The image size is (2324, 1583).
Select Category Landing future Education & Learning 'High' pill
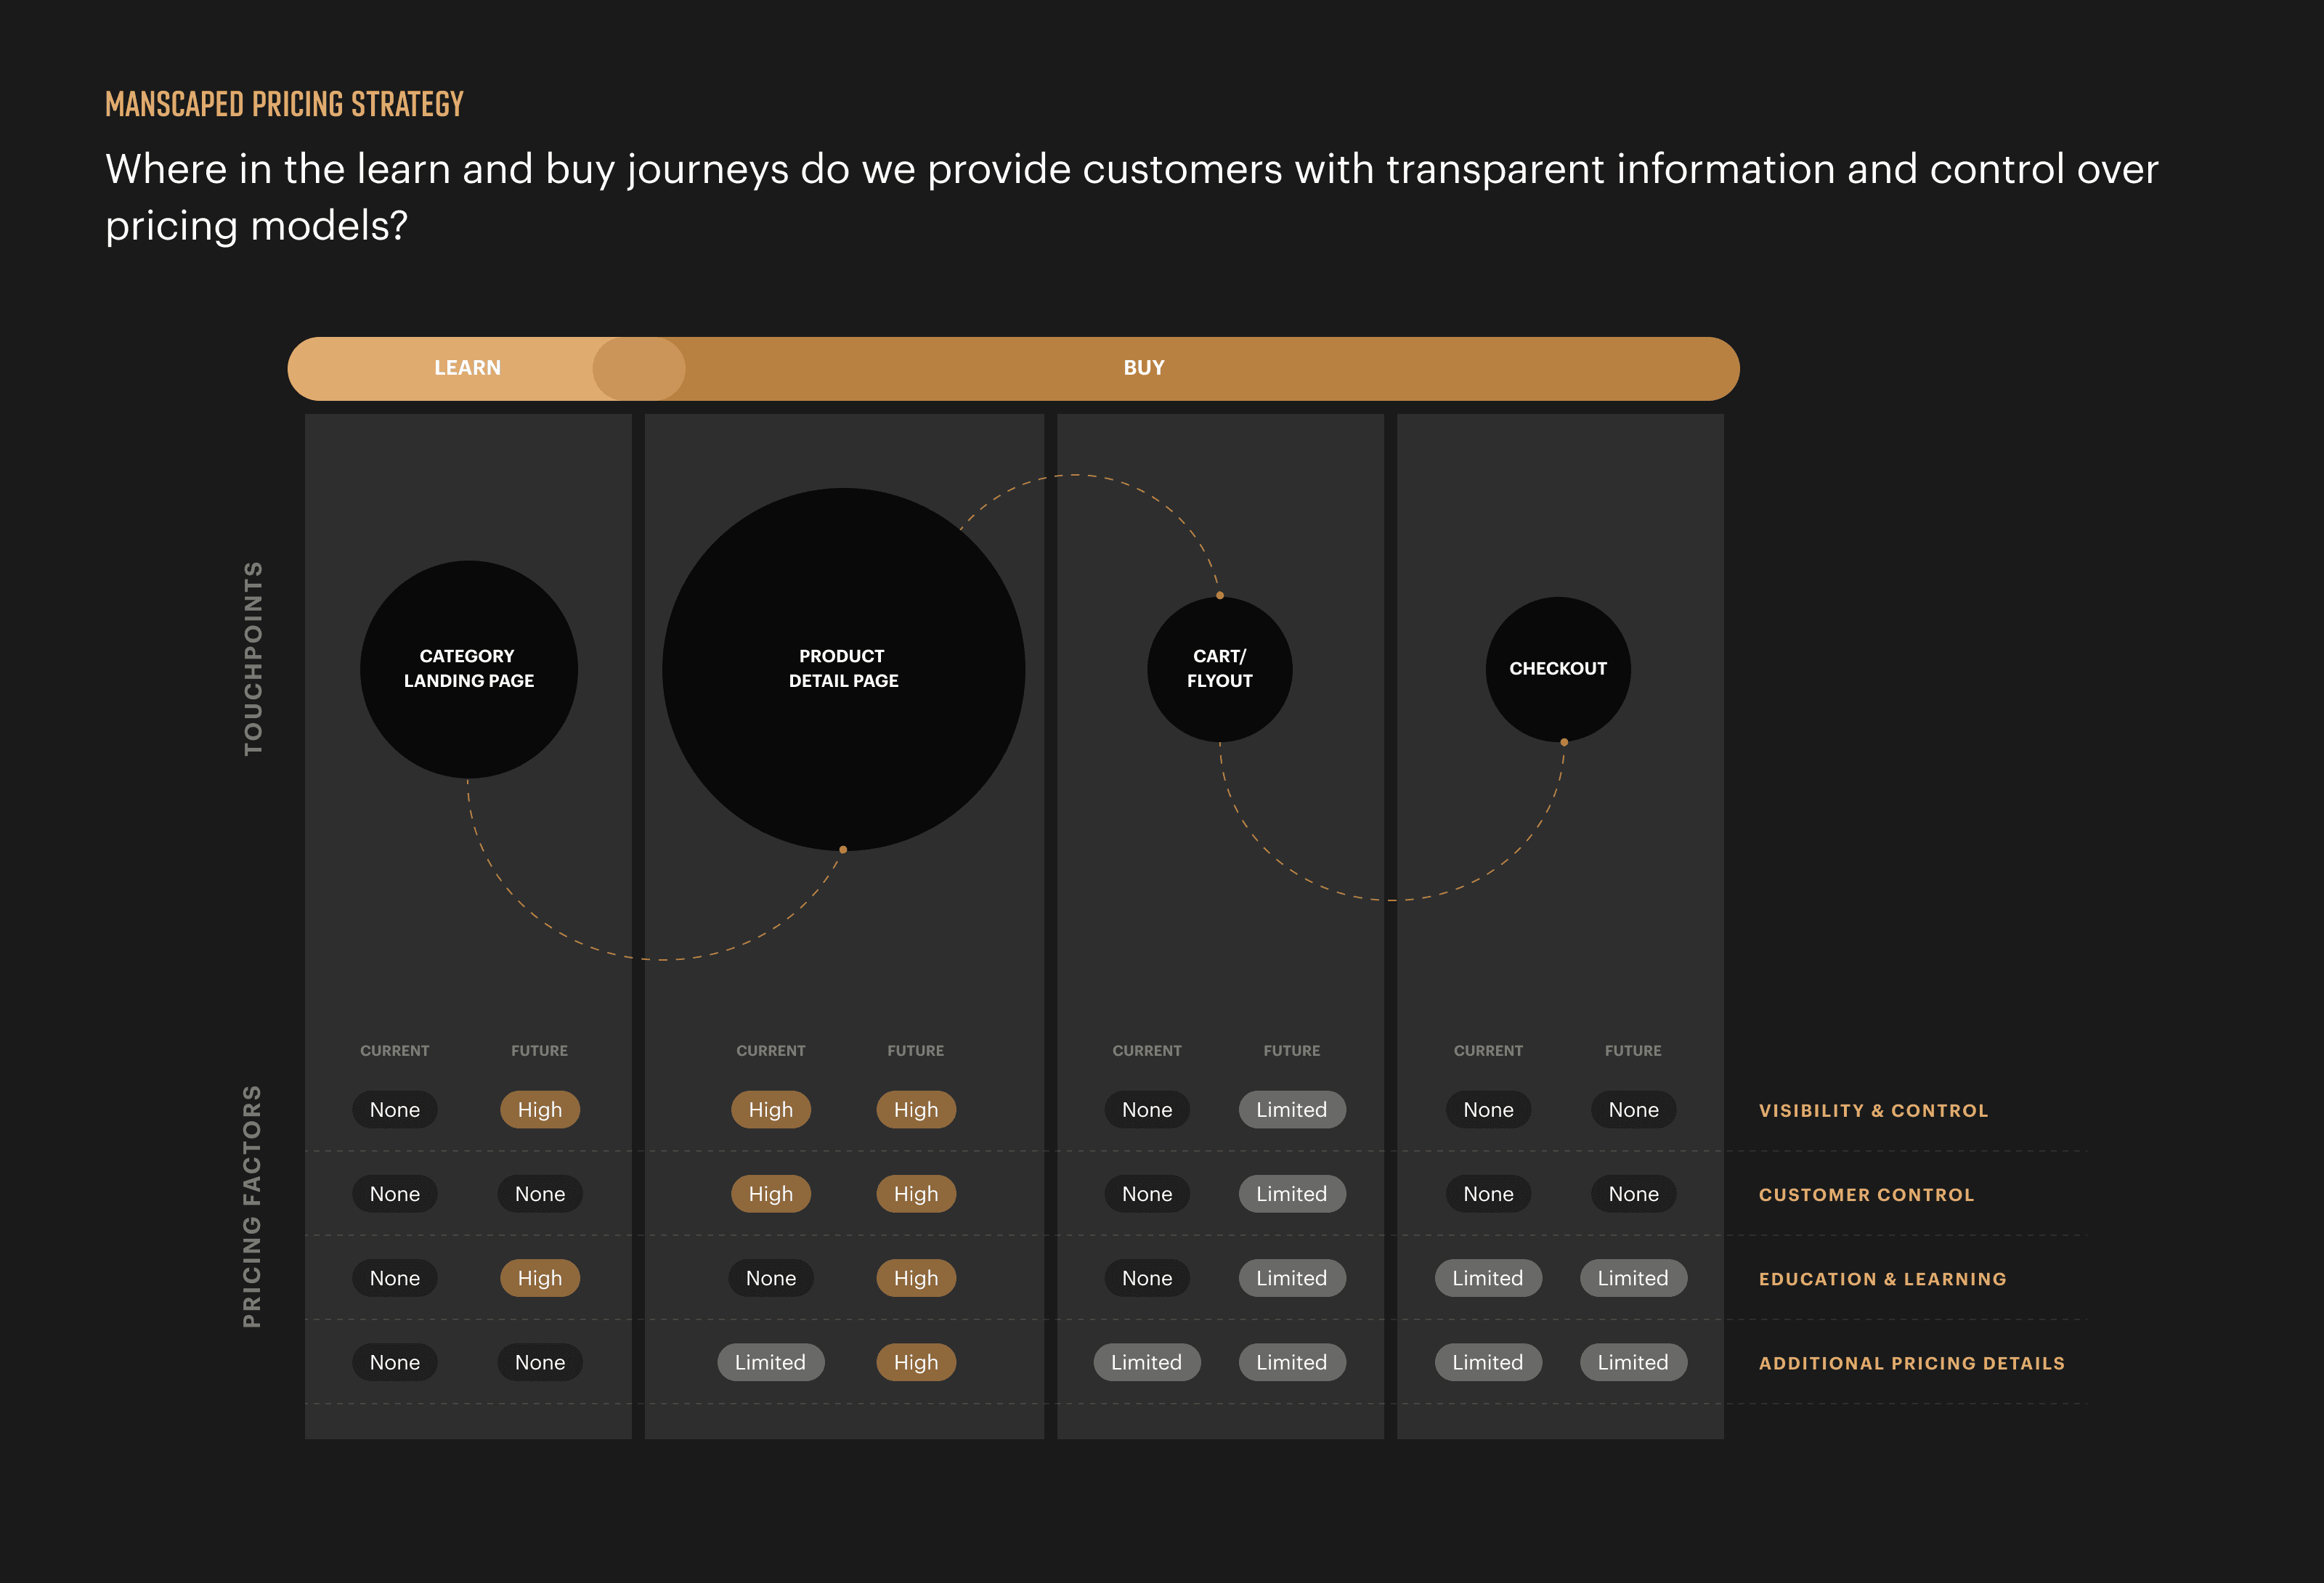(540, 1277)
